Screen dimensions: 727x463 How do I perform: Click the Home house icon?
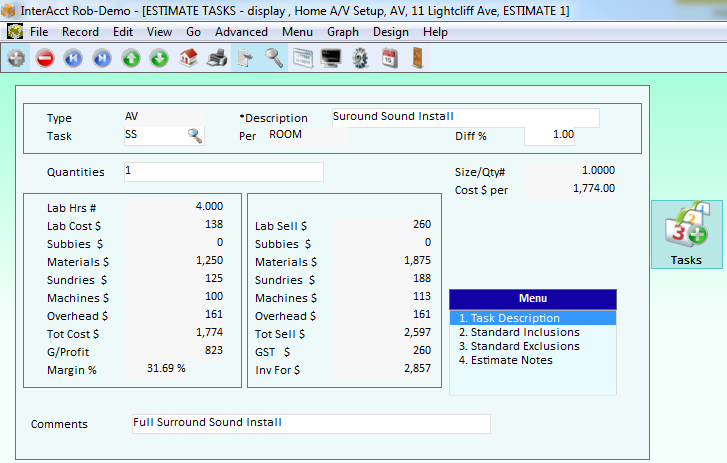pyautogui.click(x=188, y=58)
